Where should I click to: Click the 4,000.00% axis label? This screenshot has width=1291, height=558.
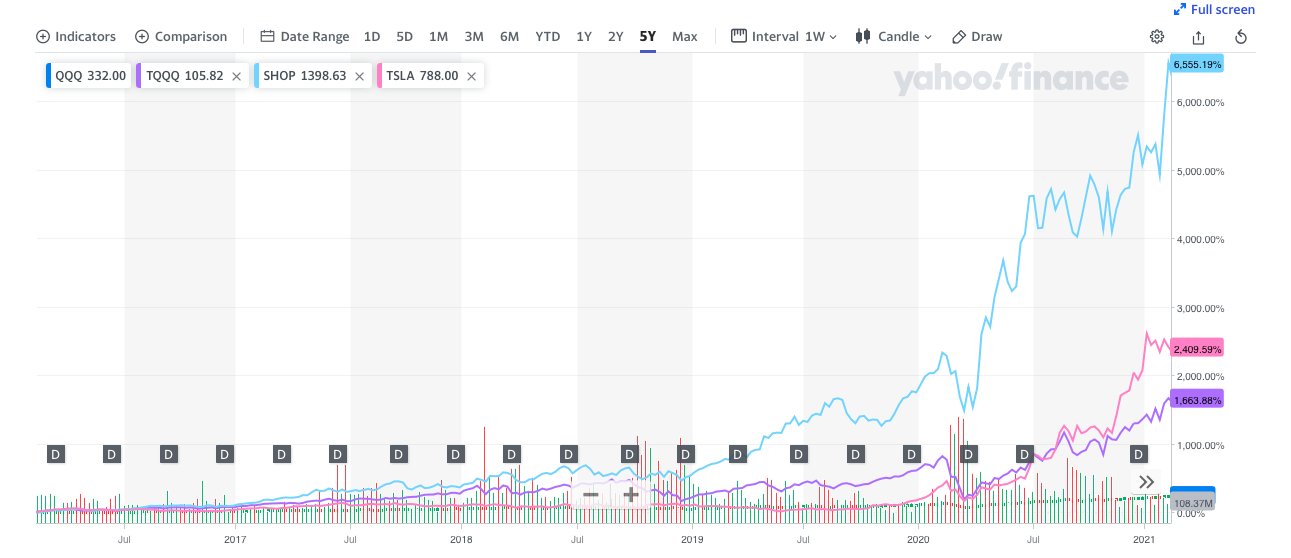pyautogui.click(x=1200, y=239)
